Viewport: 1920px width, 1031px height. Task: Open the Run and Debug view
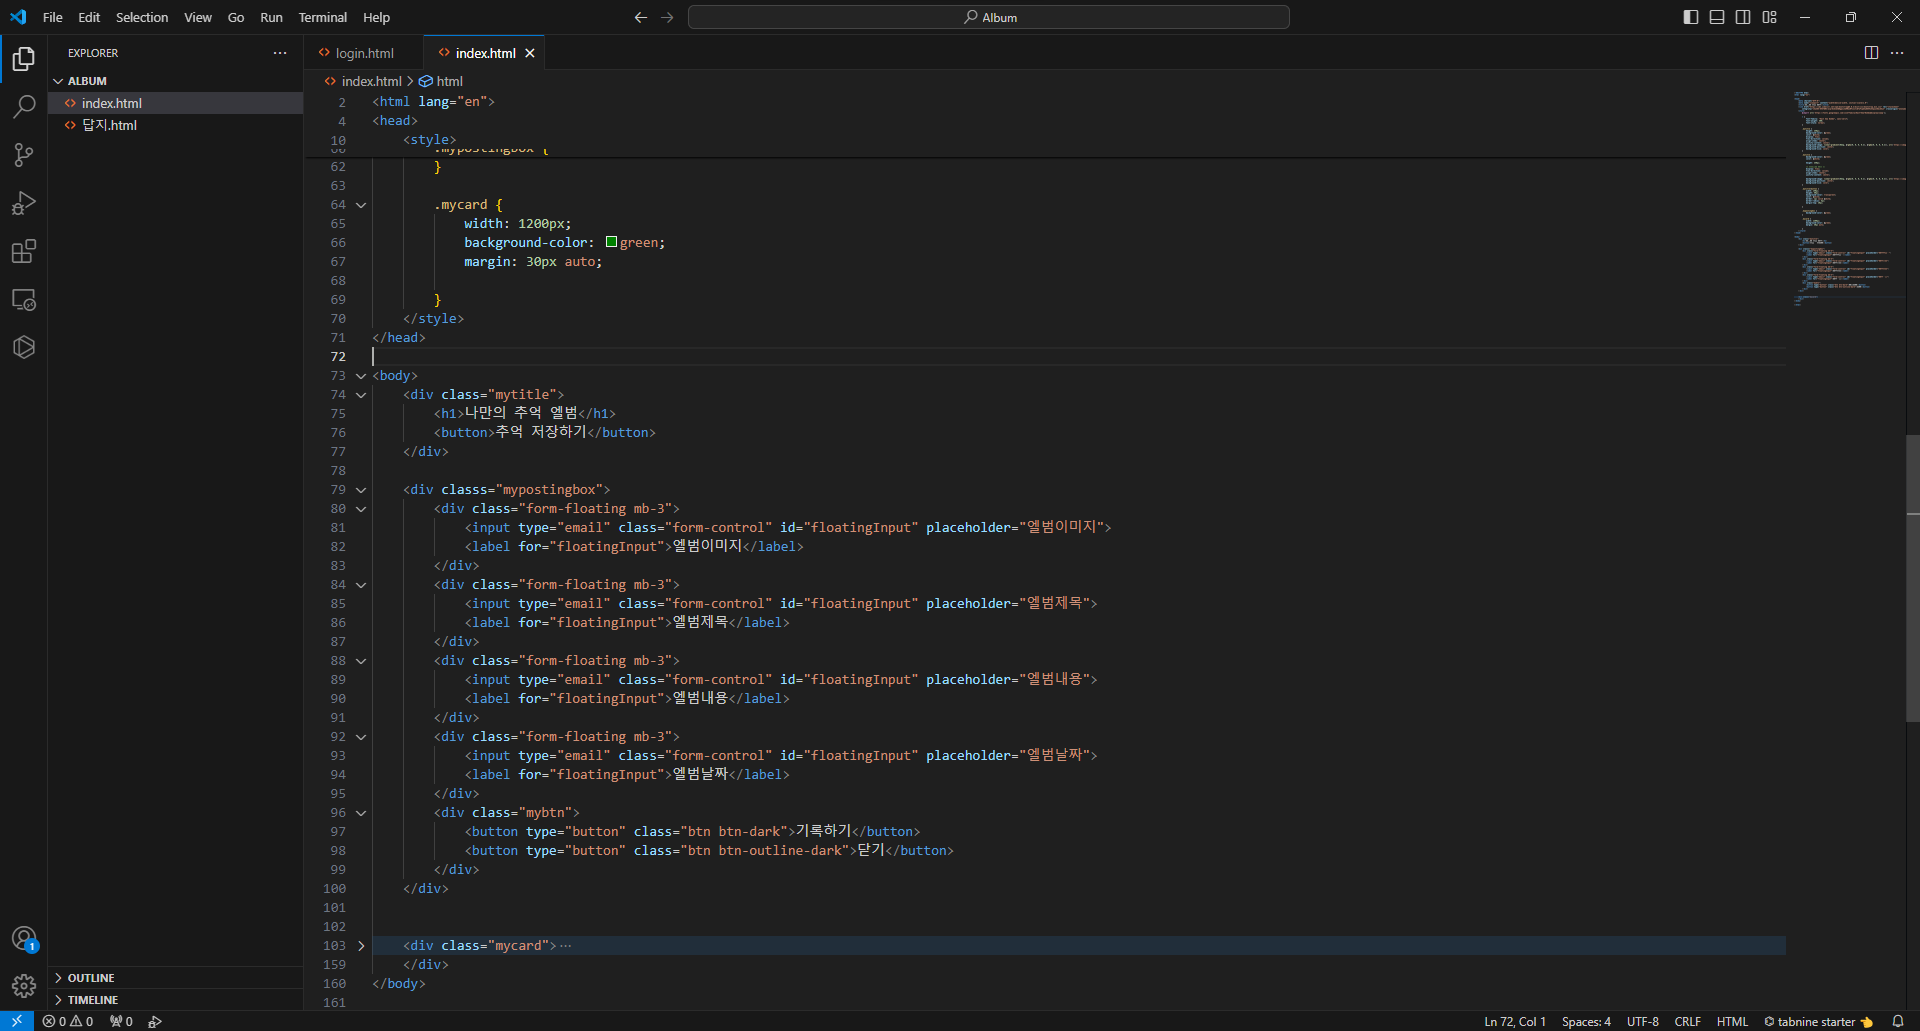point(24,203)
